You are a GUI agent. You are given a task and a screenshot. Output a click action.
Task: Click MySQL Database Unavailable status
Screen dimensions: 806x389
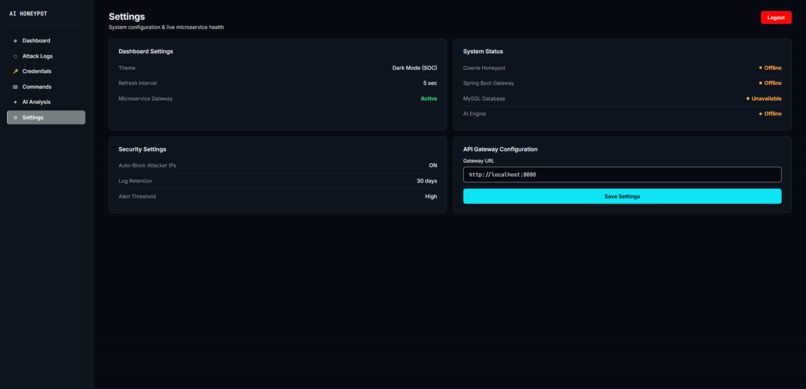click(764, 99)
